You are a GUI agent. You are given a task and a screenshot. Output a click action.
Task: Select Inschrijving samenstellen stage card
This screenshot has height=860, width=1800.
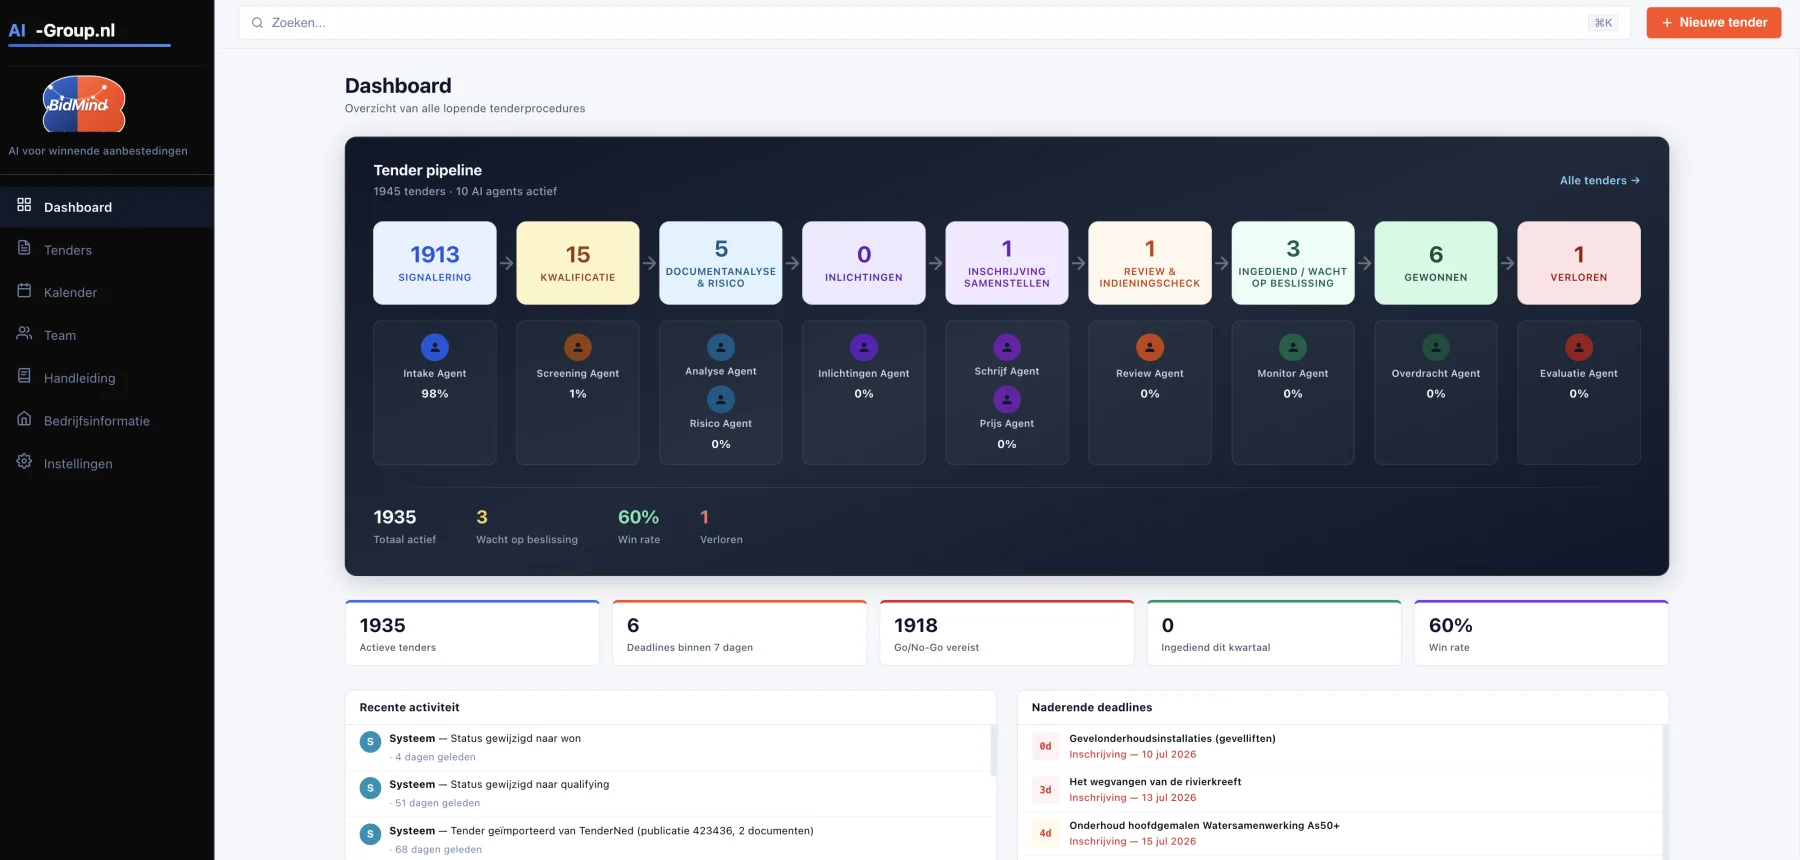1007,263
